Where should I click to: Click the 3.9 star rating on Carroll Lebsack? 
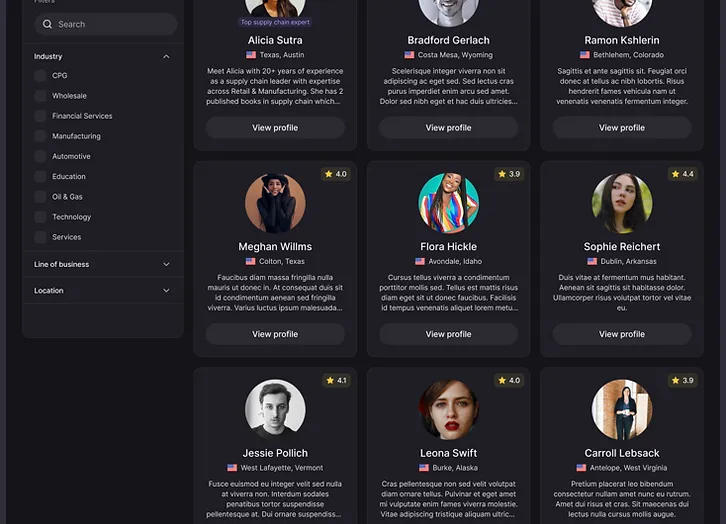tap(682, 381)
